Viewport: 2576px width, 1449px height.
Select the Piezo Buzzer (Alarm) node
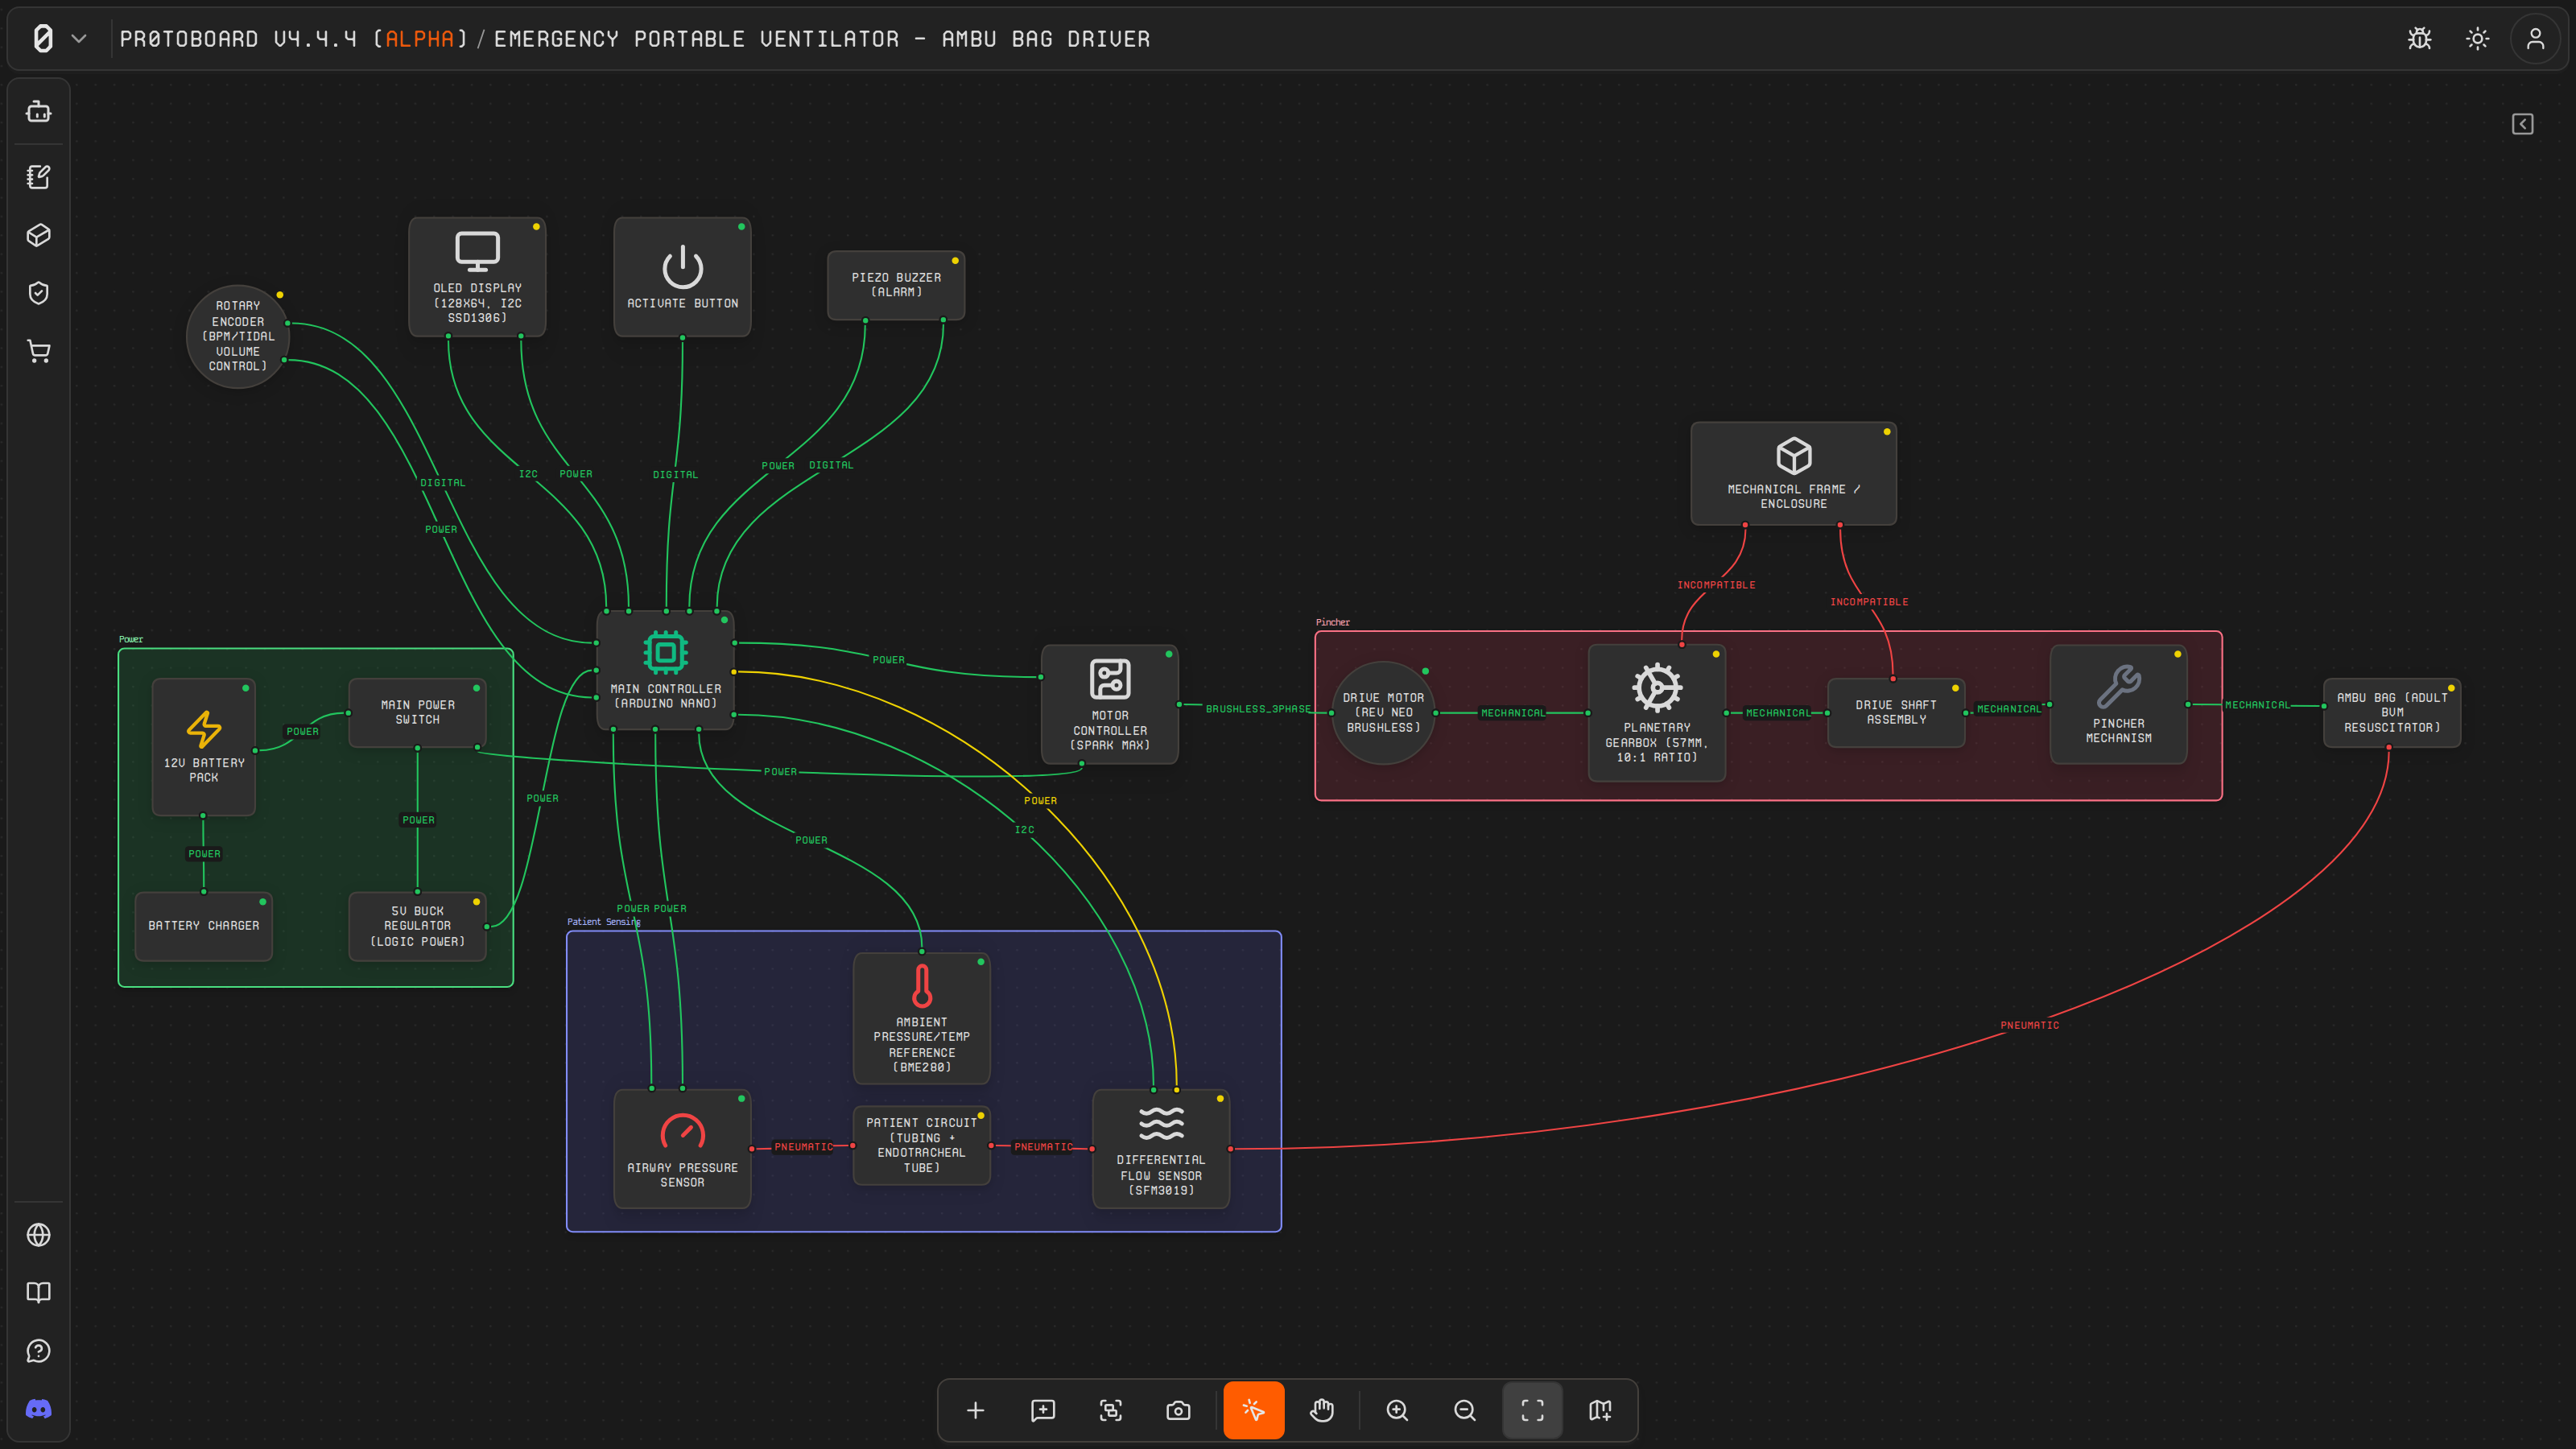click(896, 285)
